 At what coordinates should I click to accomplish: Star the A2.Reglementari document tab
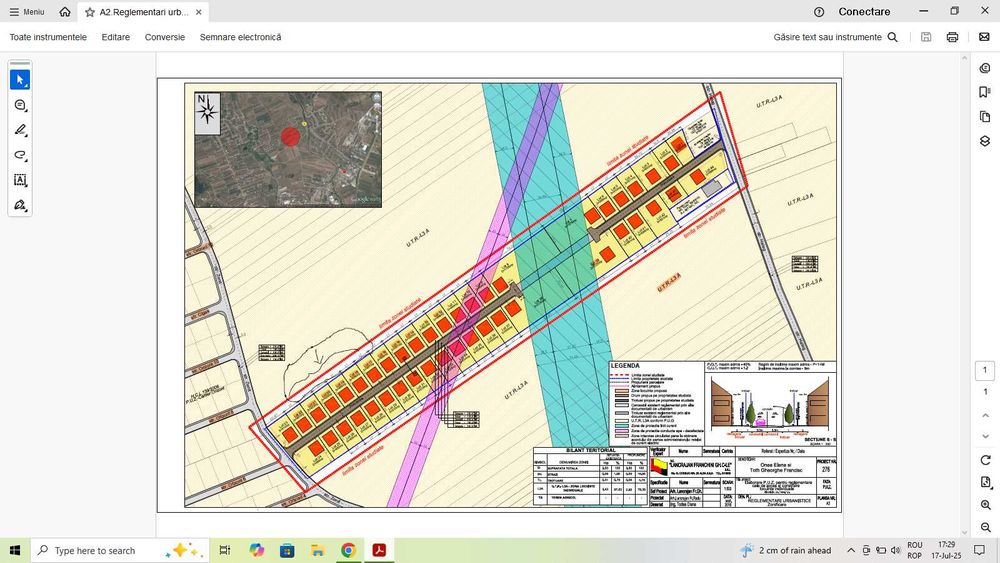[x=91, y=12]
